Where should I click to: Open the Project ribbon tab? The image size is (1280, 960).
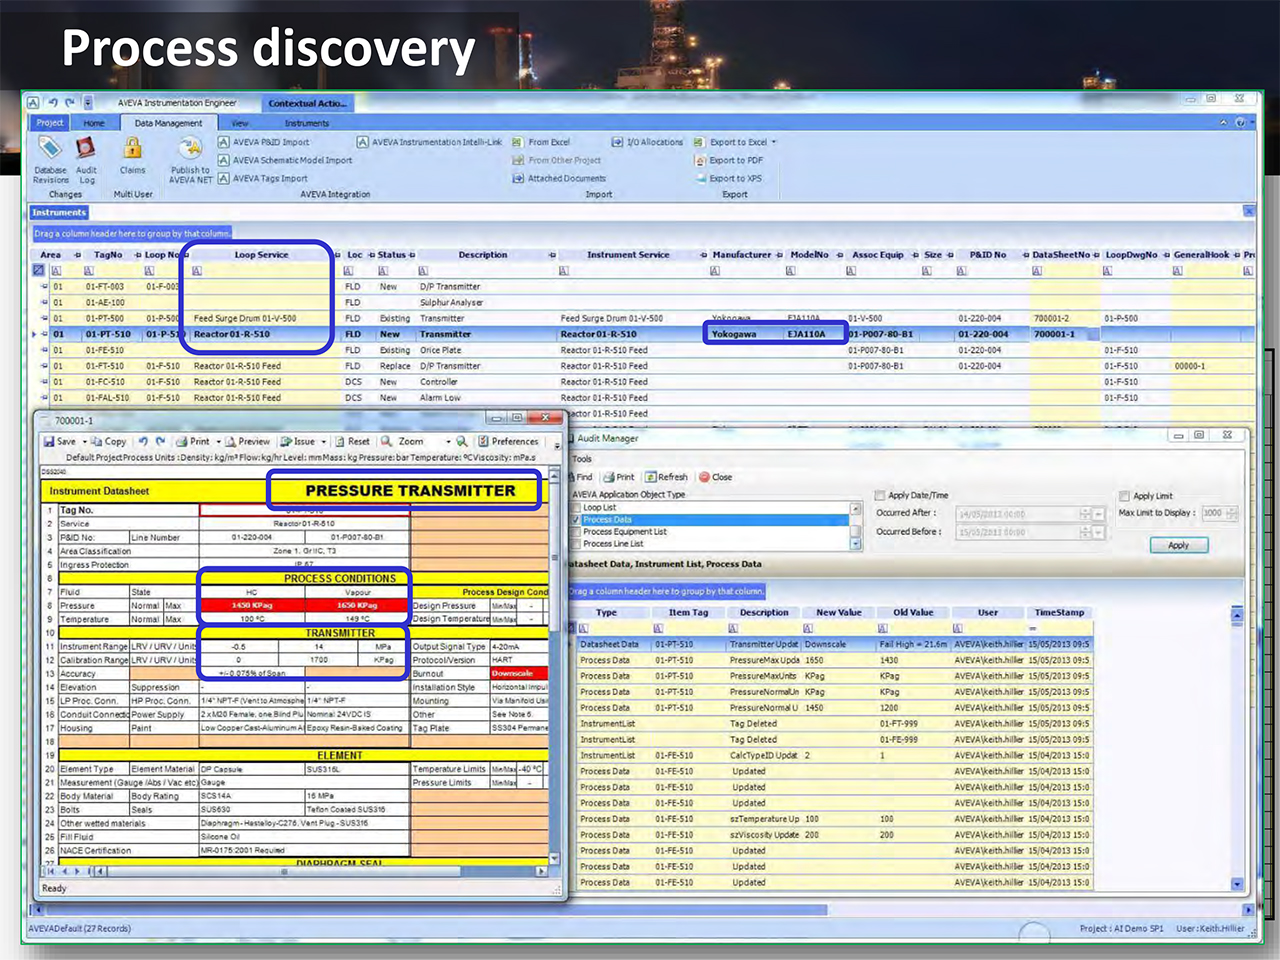click(49, 123)
